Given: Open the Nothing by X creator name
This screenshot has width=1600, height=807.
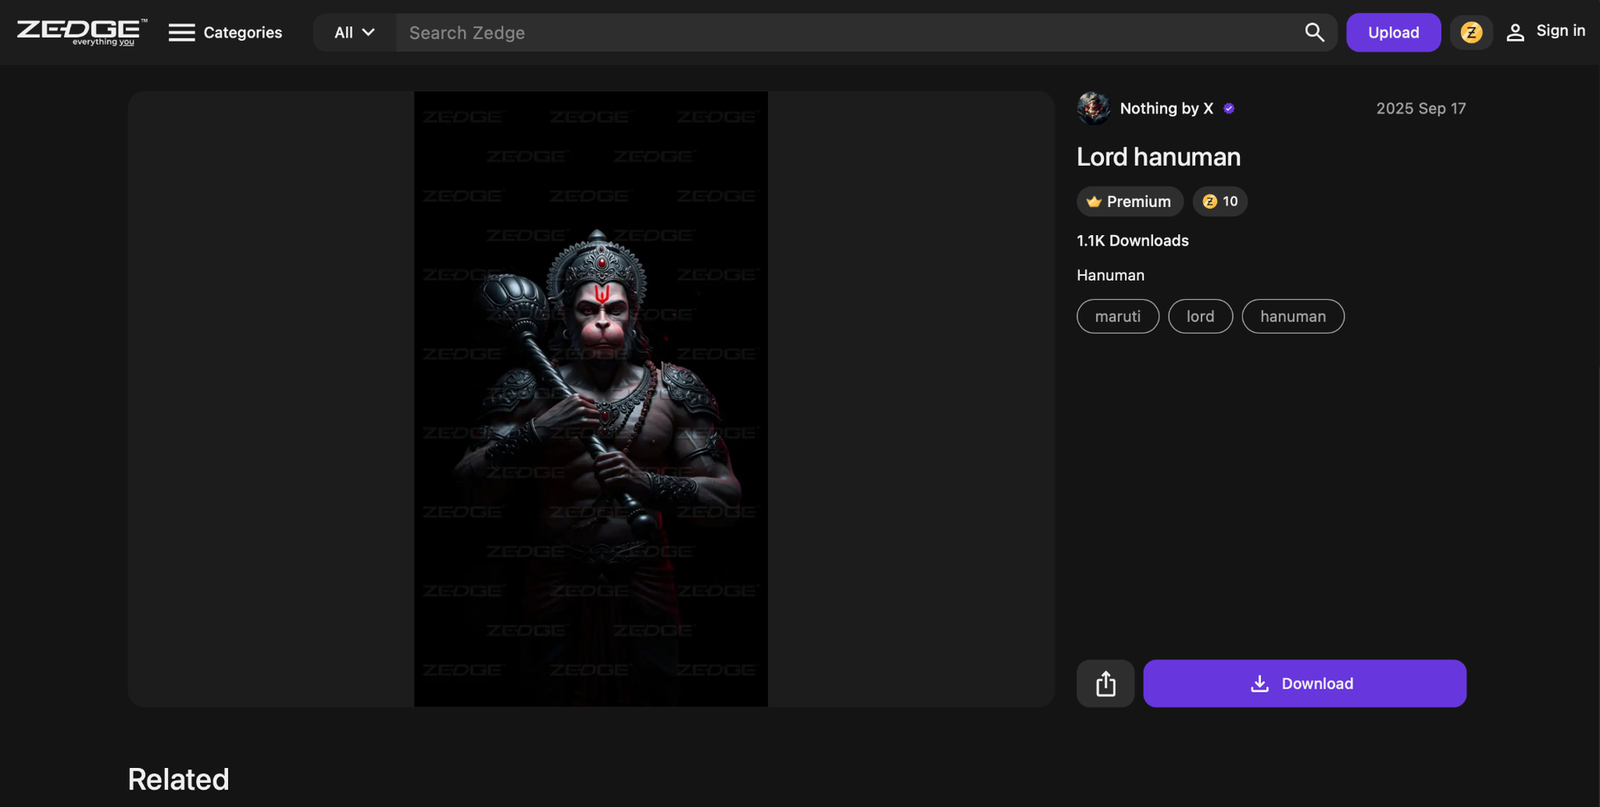Looking at the screenshot, I should [1166, 108].
